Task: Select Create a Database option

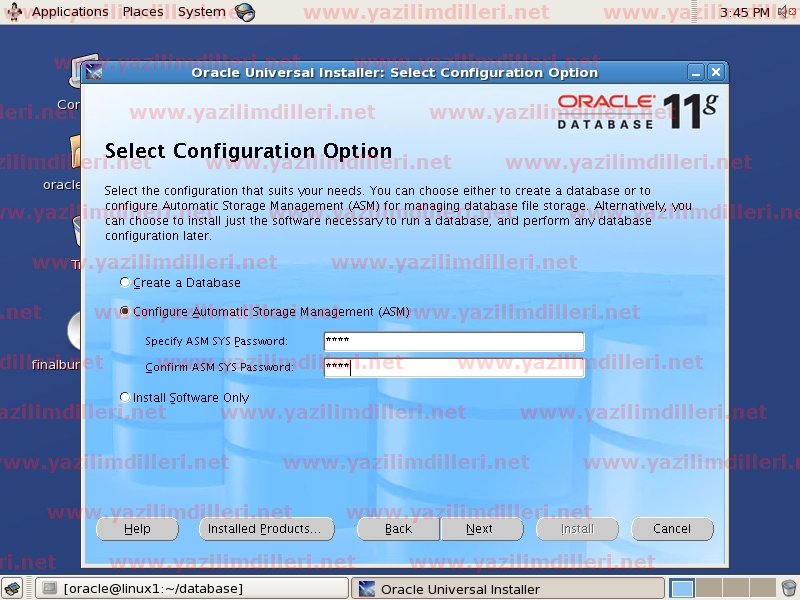Action: [125, 283]
